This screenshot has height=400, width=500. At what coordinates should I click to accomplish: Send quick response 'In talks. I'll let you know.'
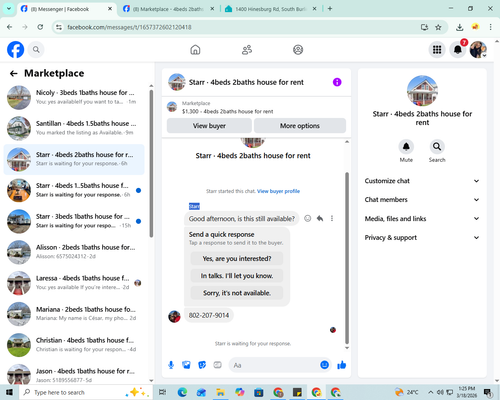pyautogui.click(x=237, y=276)
